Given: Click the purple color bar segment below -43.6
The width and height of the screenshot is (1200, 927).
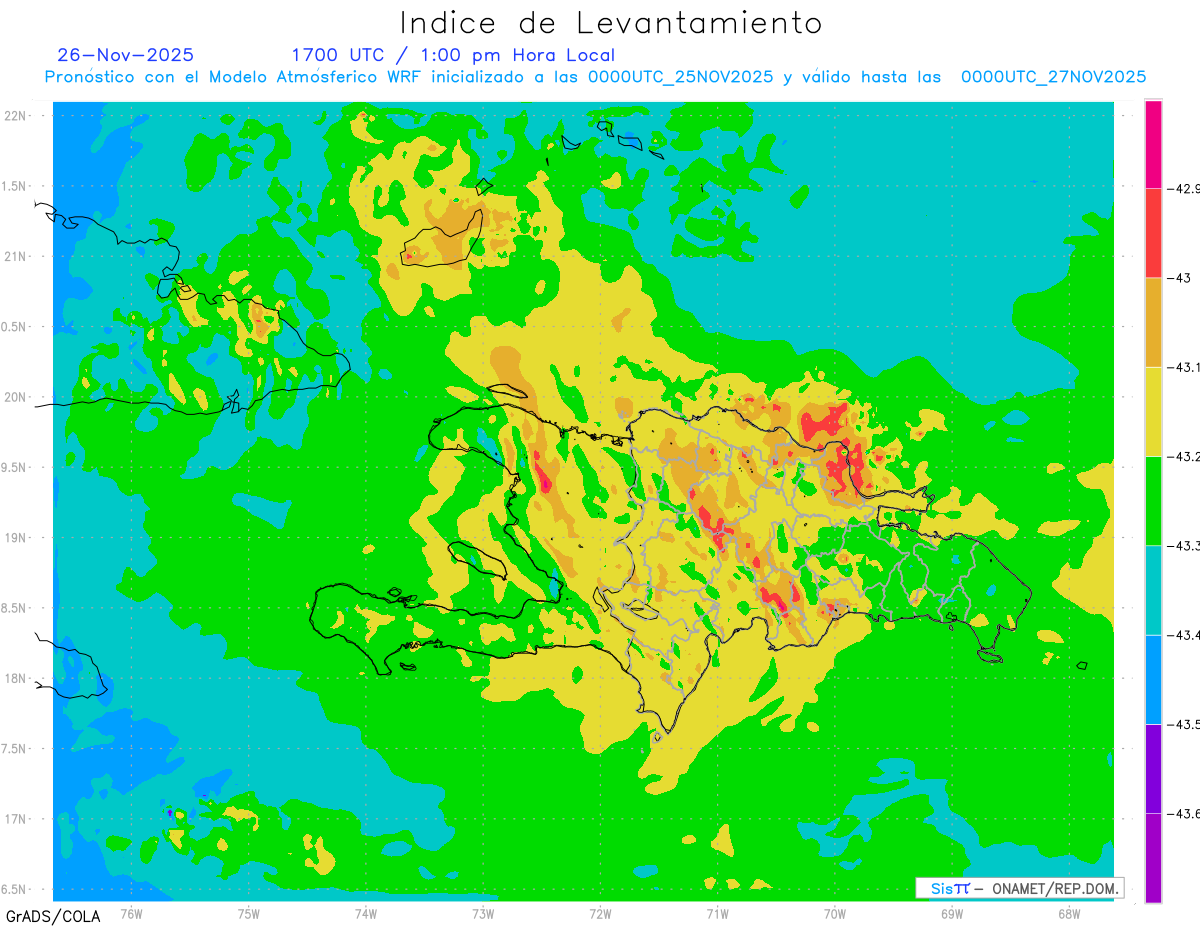Looking at the screenshot, I should tap(1153, 857).
